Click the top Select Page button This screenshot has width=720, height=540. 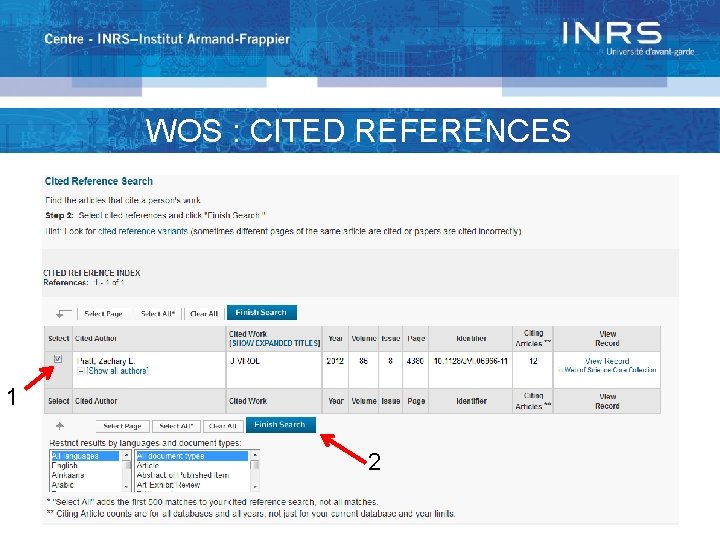[103, 314]
